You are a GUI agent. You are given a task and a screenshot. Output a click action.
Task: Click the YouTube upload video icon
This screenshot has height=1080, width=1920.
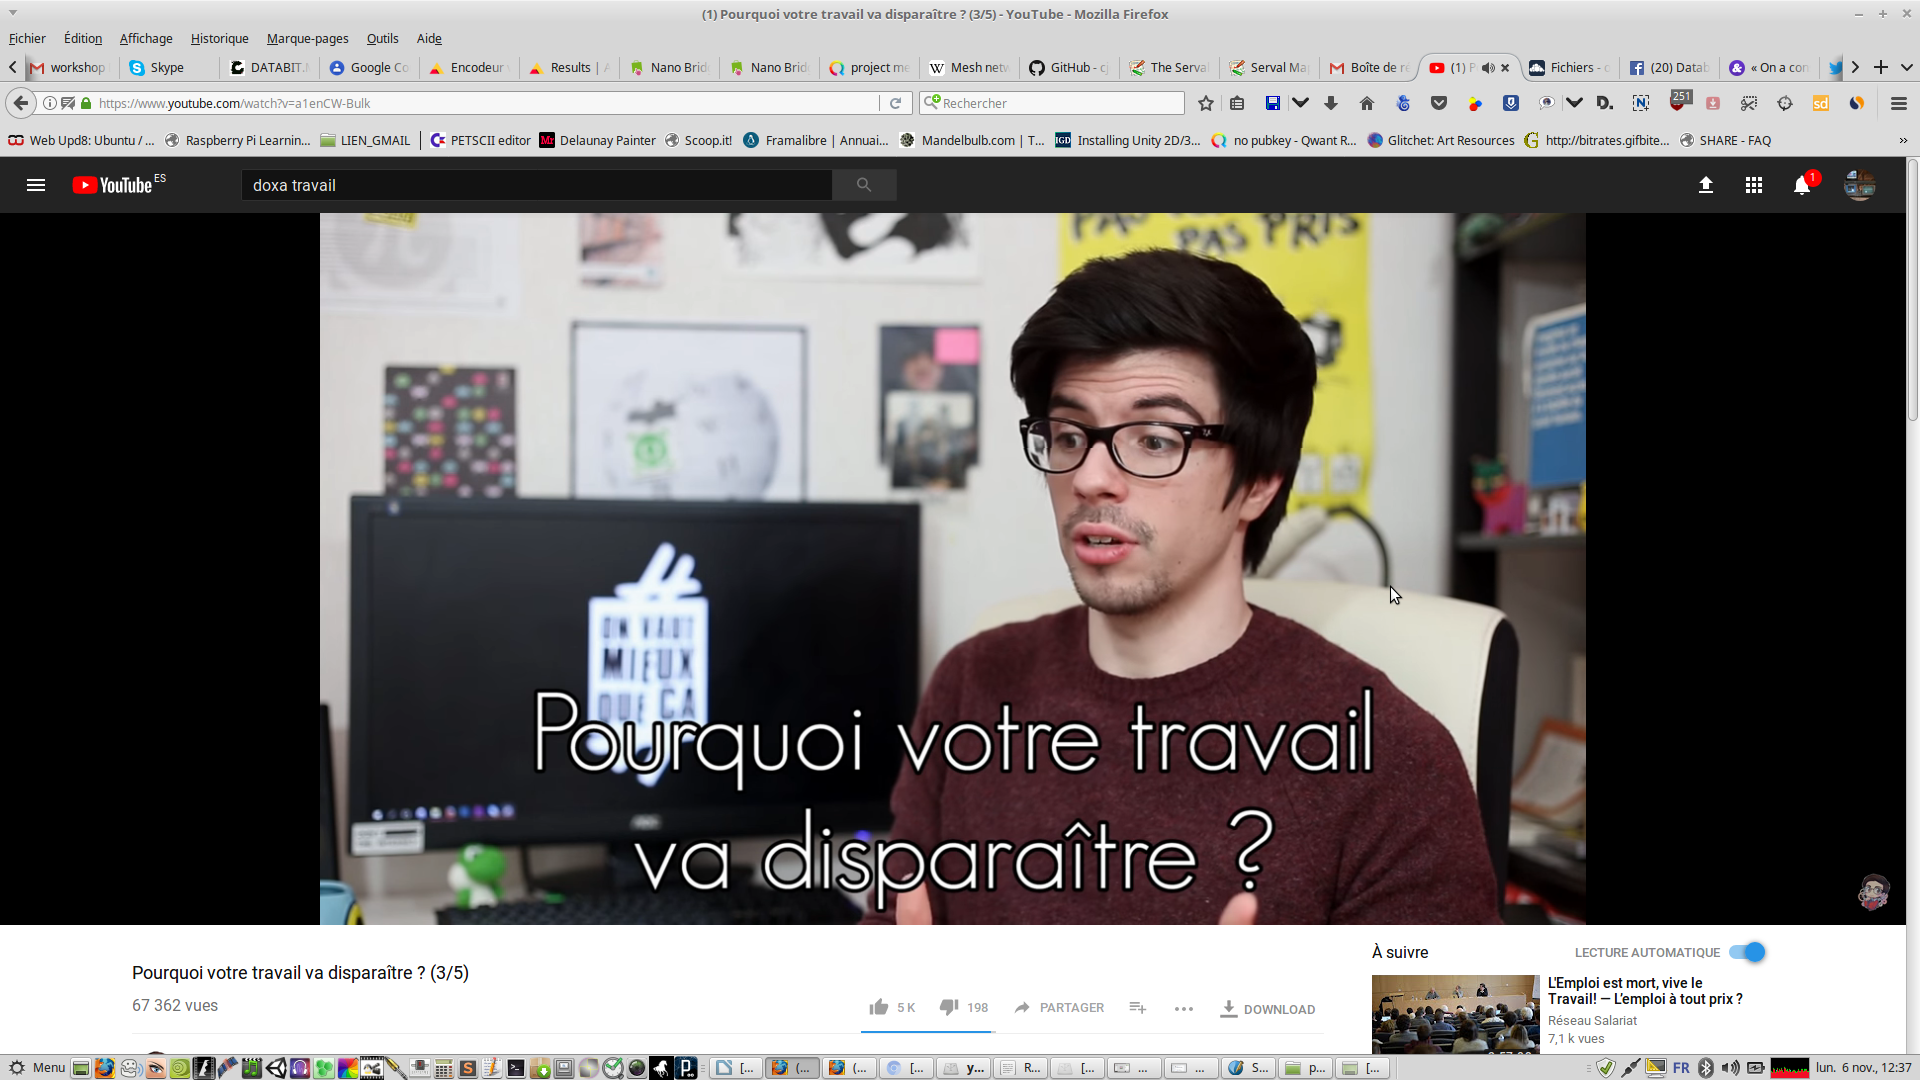pyautogui.click(x=1706, y=185)
